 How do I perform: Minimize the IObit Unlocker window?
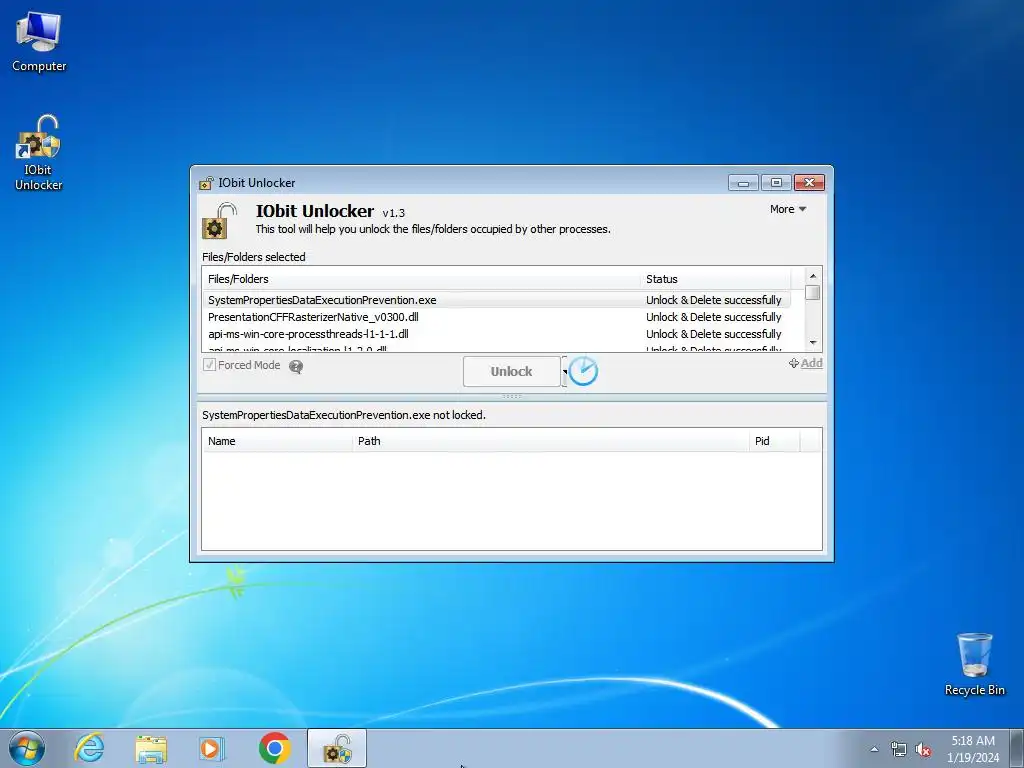coord(743,183)
